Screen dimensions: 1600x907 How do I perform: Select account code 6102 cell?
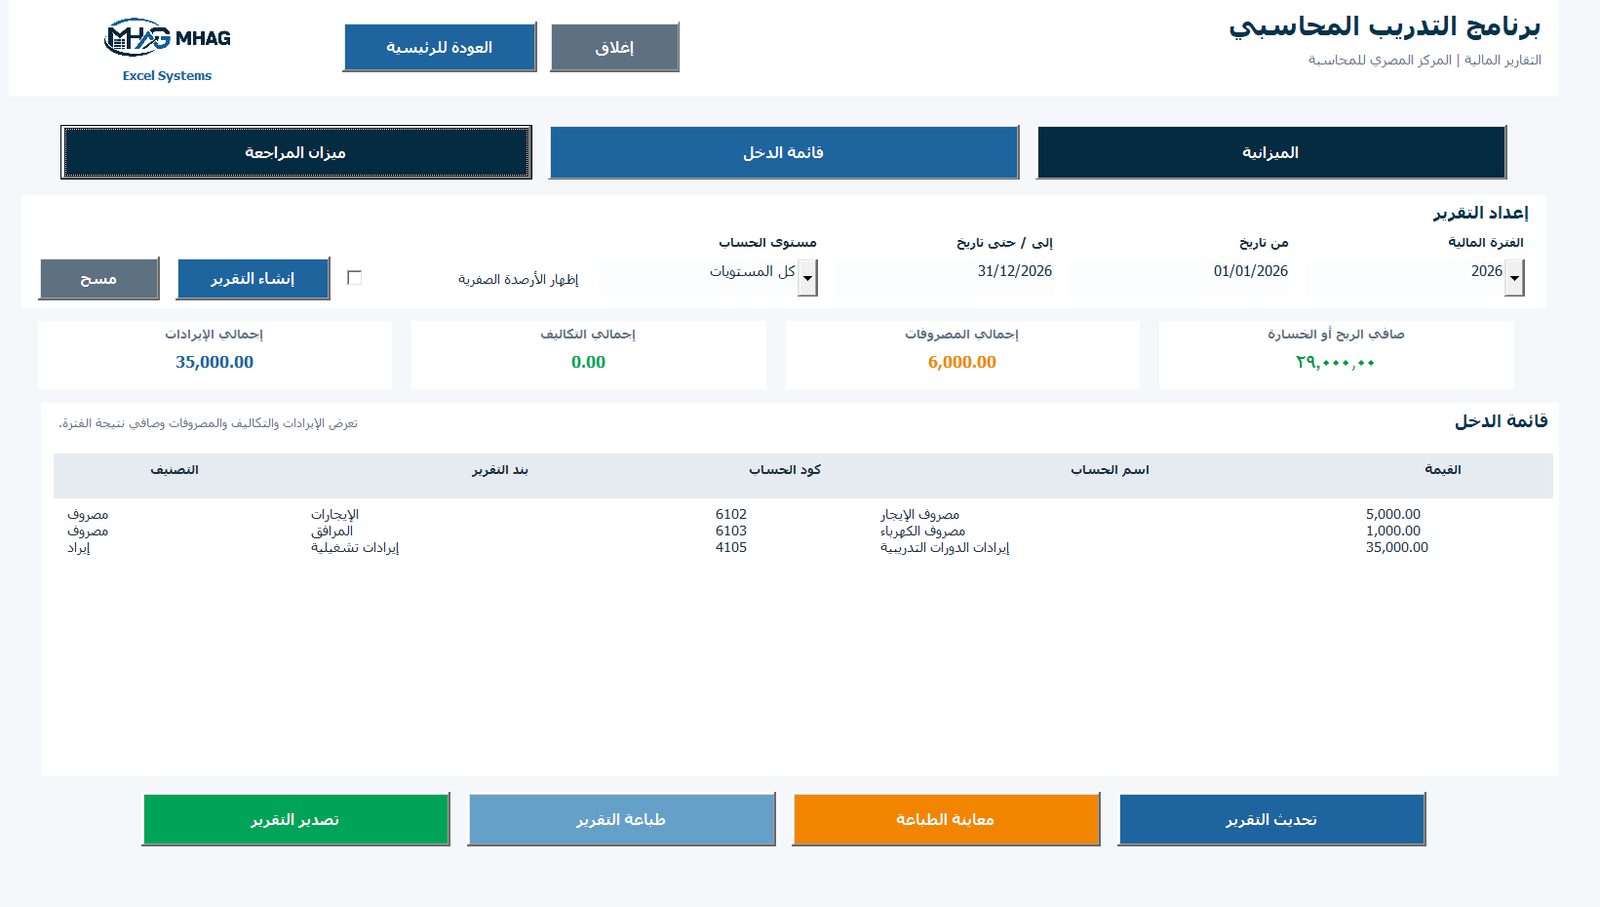pos(731,514)
